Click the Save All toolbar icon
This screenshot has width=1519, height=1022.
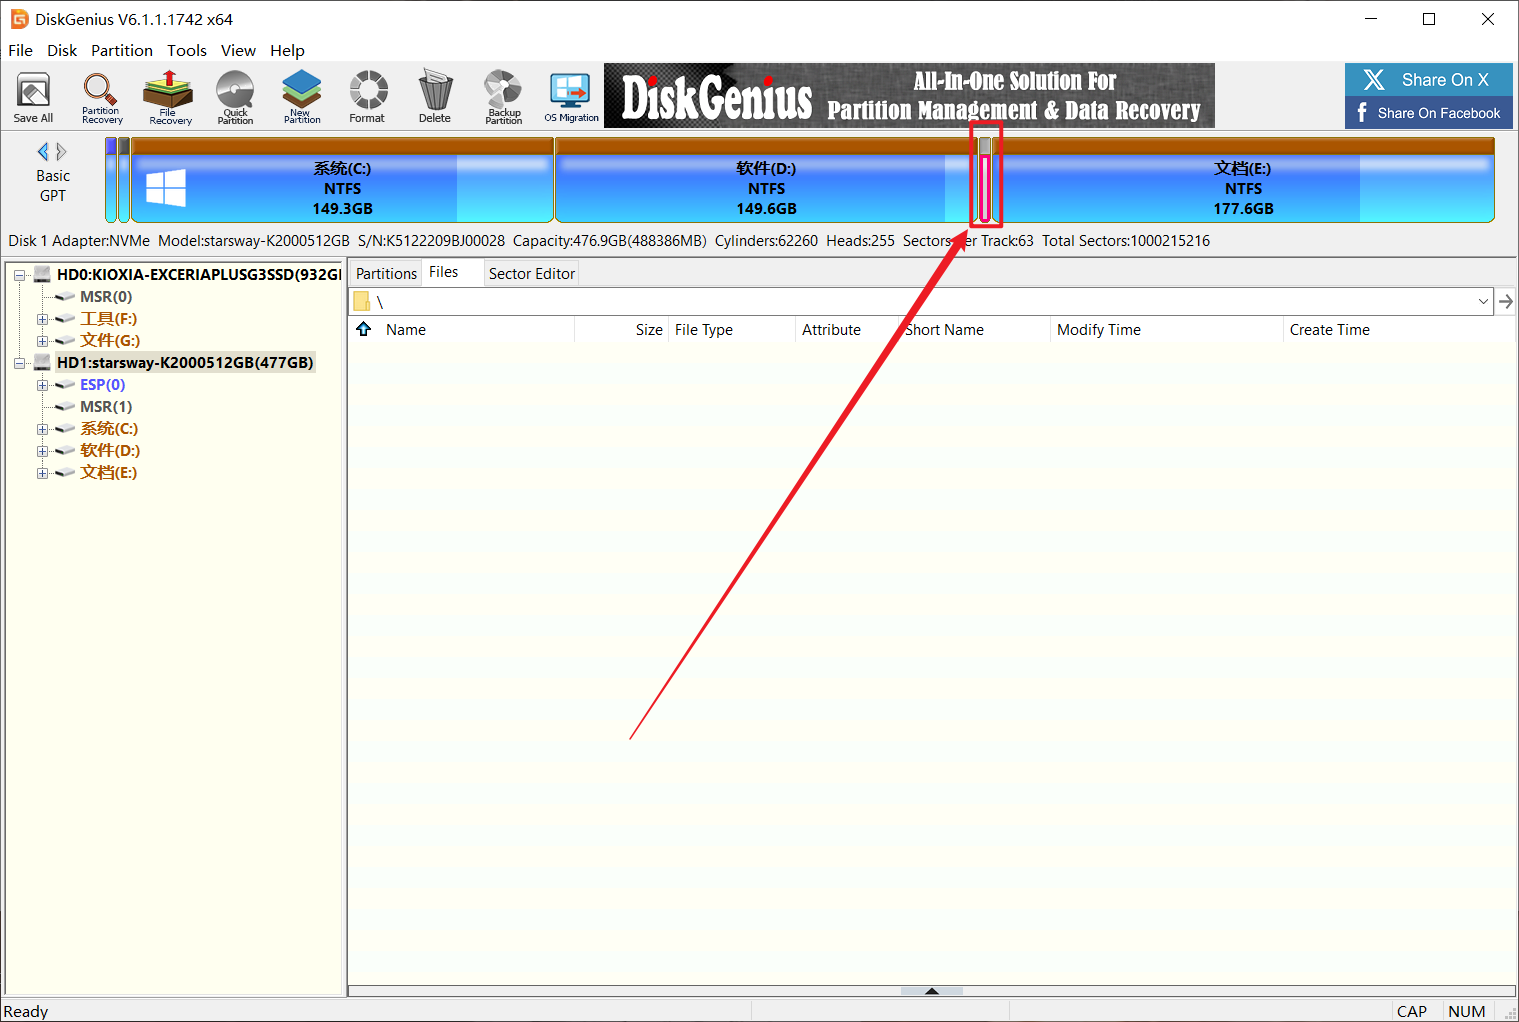click(x=33, y=97)
